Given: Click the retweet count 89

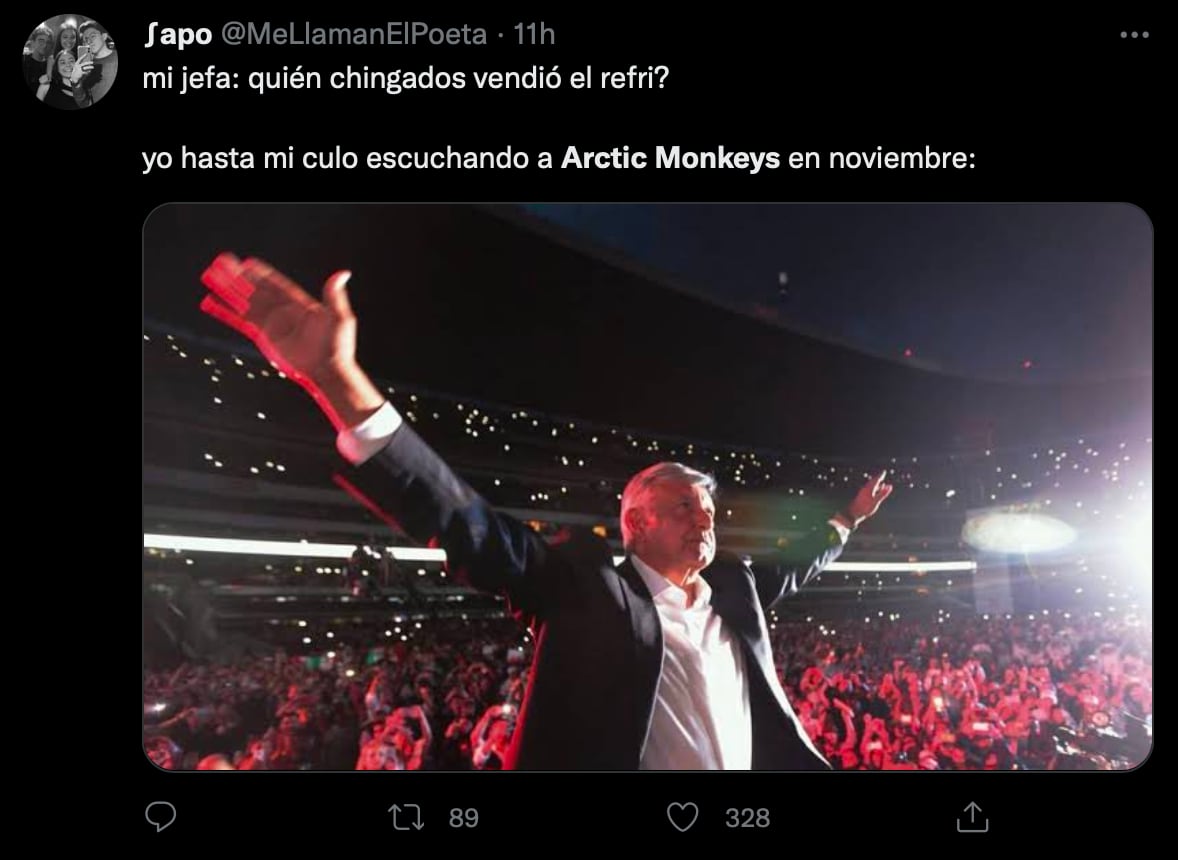Looking at the screenshot, I should tap(464, 817).
